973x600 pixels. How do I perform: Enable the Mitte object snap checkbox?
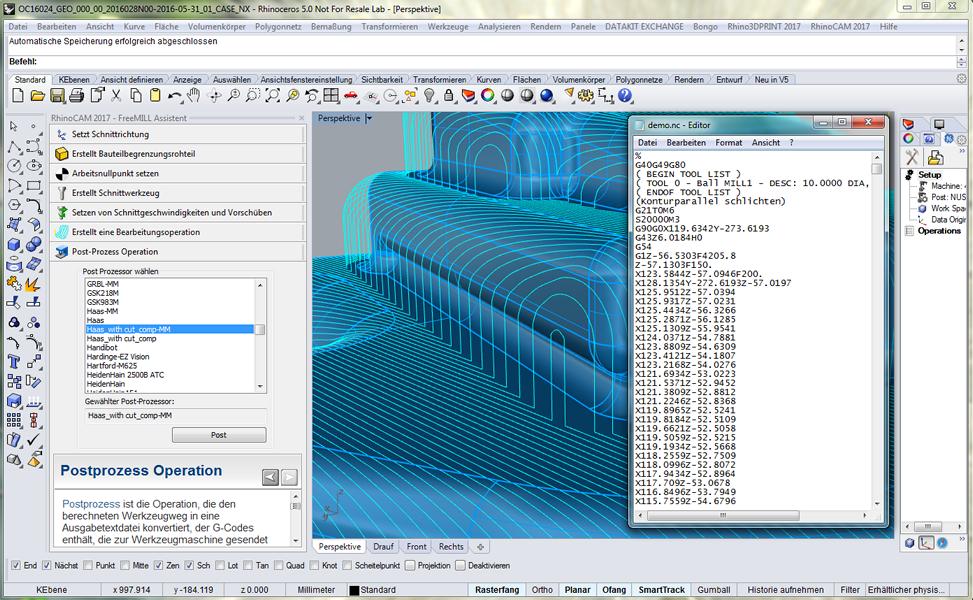coord(125,565)
